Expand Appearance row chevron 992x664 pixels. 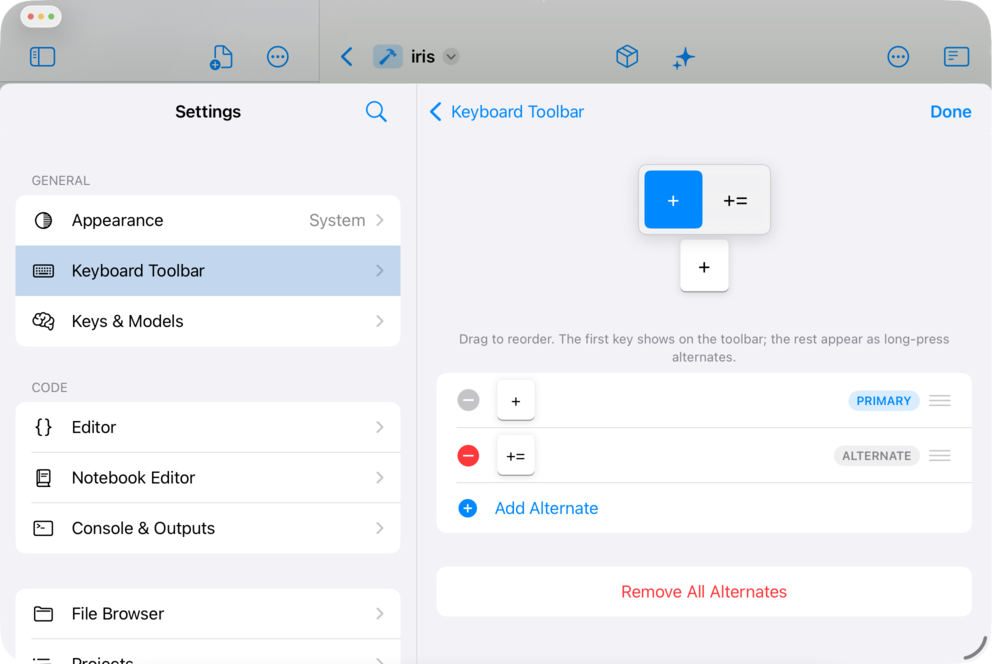(380, 220)
